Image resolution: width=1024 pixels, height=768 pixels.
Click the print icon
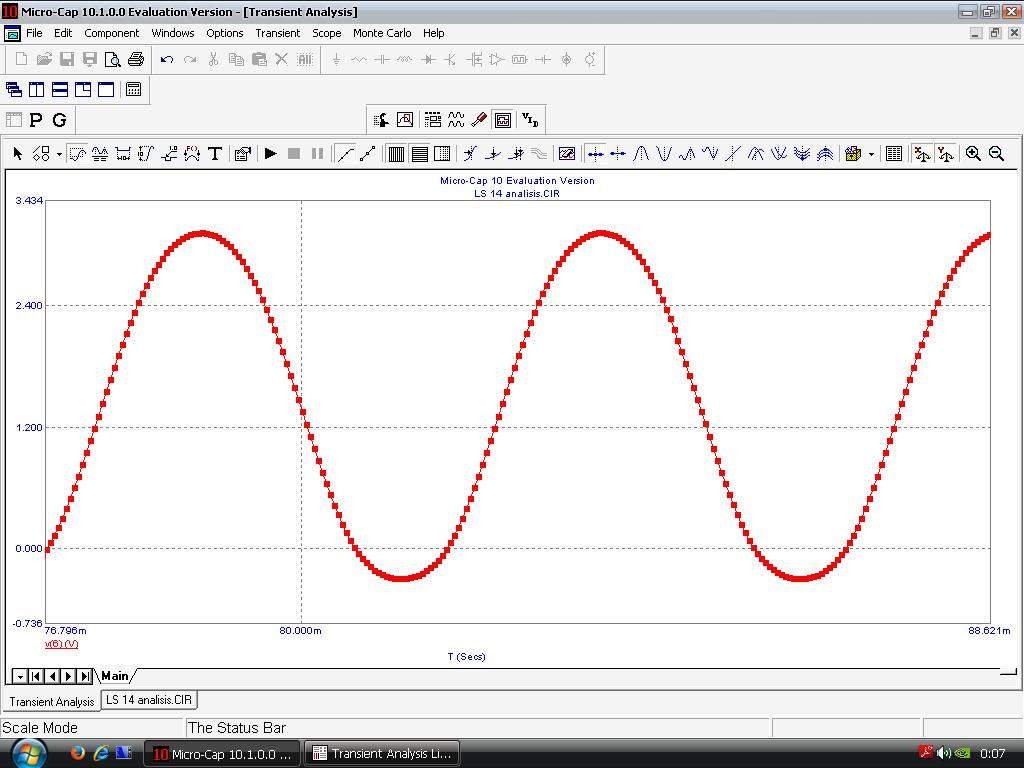[x=136, y=60]
